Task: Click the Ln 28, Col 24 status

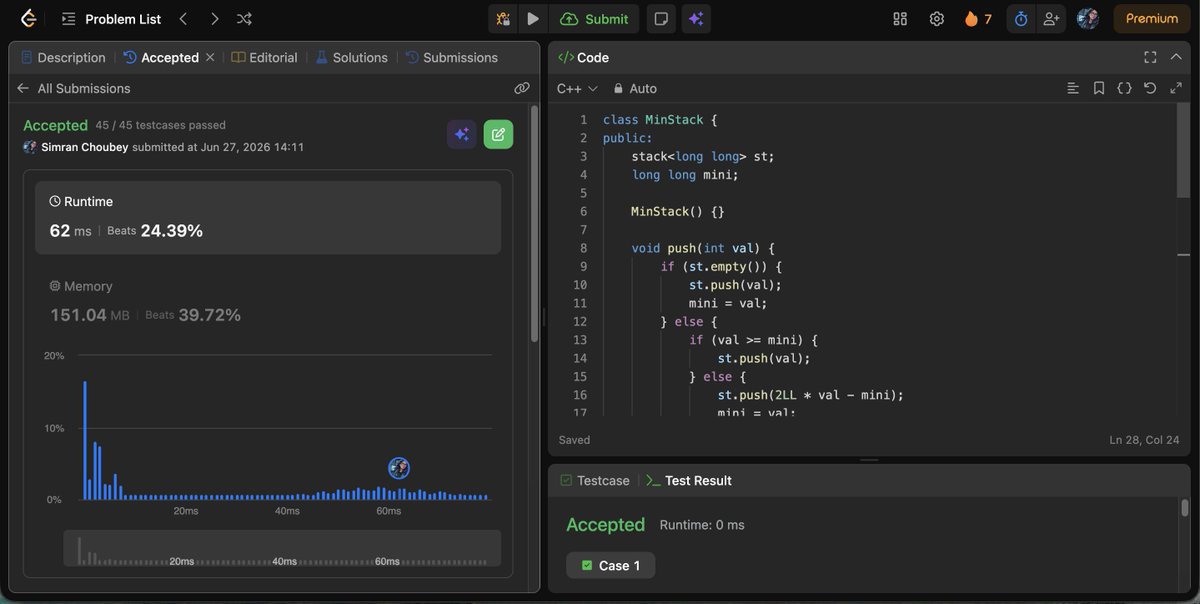Action: [1145, 440]
